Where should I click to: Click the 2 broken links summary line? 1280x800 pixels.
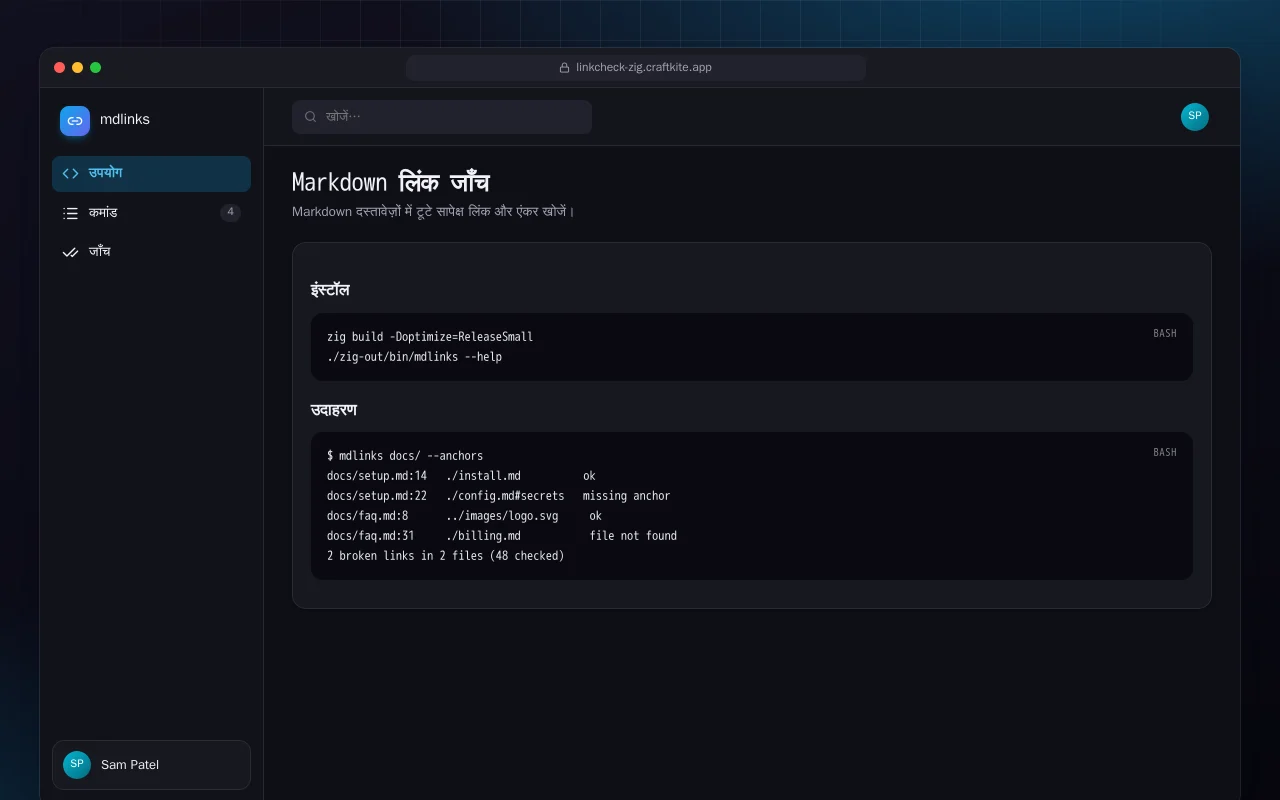(446, 556)
